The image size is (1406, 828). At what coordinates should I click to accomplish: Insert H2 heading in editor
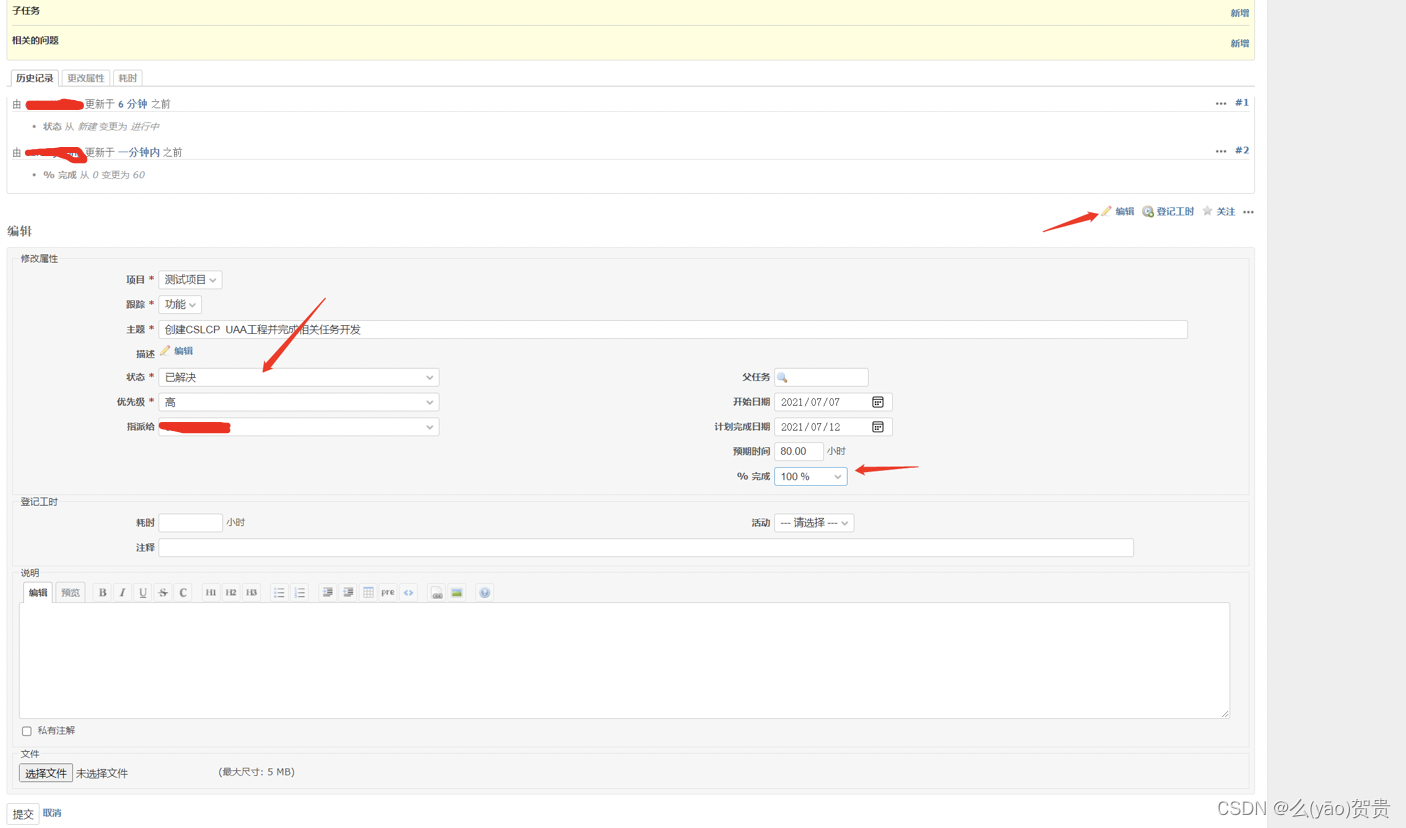(x=231, y=593)
